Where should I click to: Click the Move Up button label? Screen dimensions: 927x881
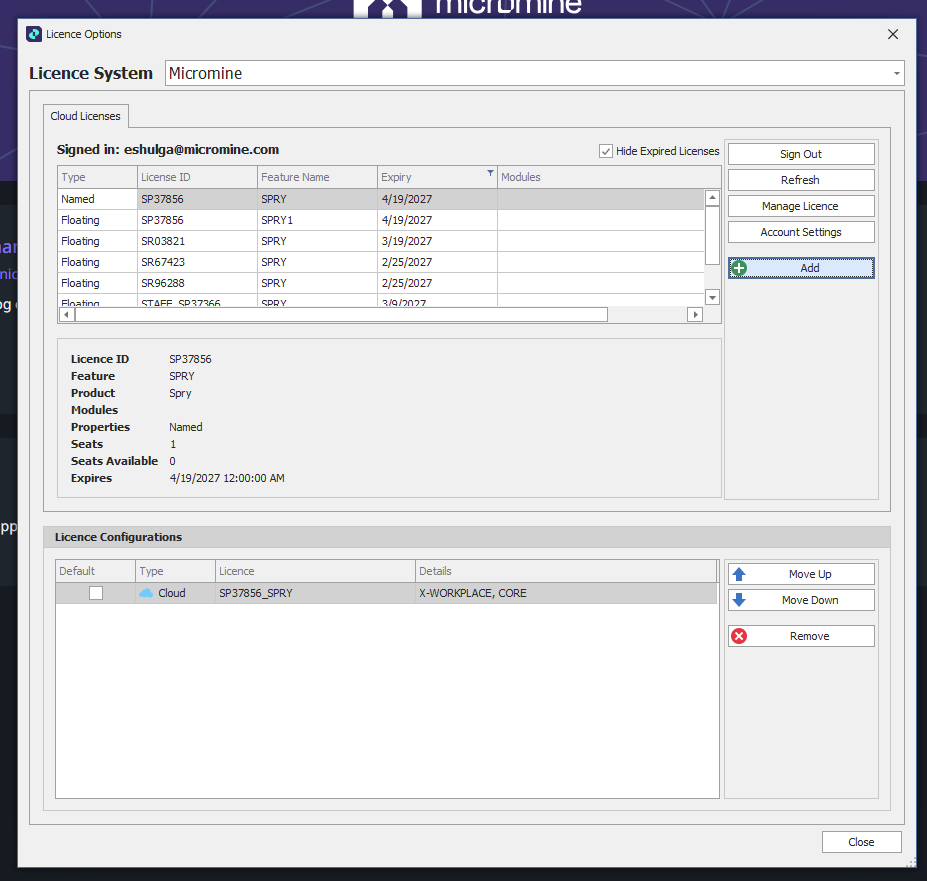click(x=809, y=574)
